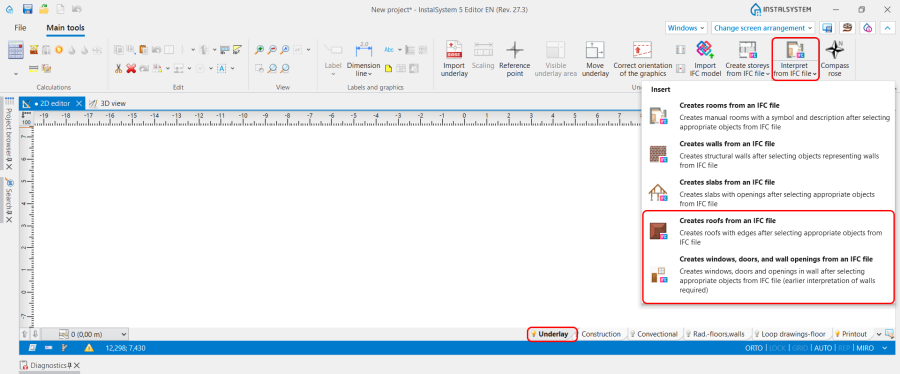This screenshot has width=900, height=374.
Task: Choose Creates roofs from an IFC file
Action: click(x=767, y=231)
